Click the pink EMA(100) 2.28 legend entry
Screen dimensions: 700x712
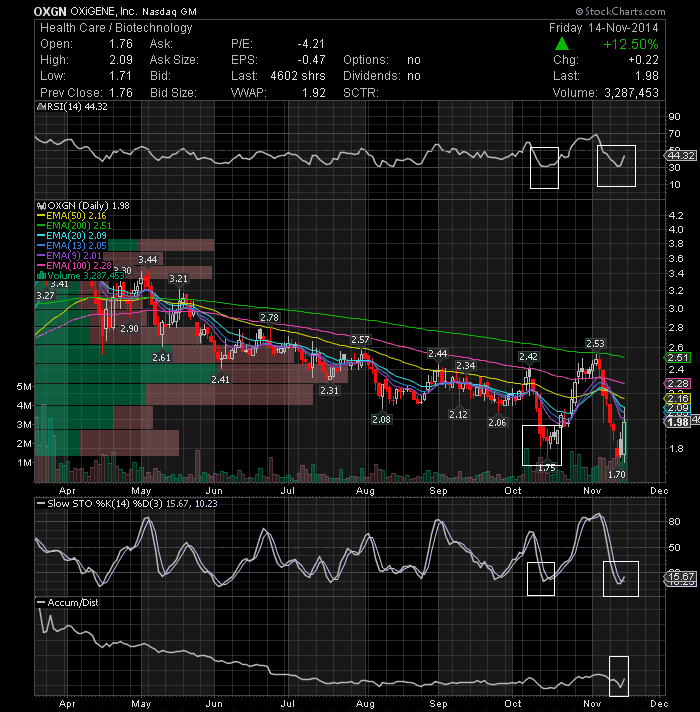(74, 266)
